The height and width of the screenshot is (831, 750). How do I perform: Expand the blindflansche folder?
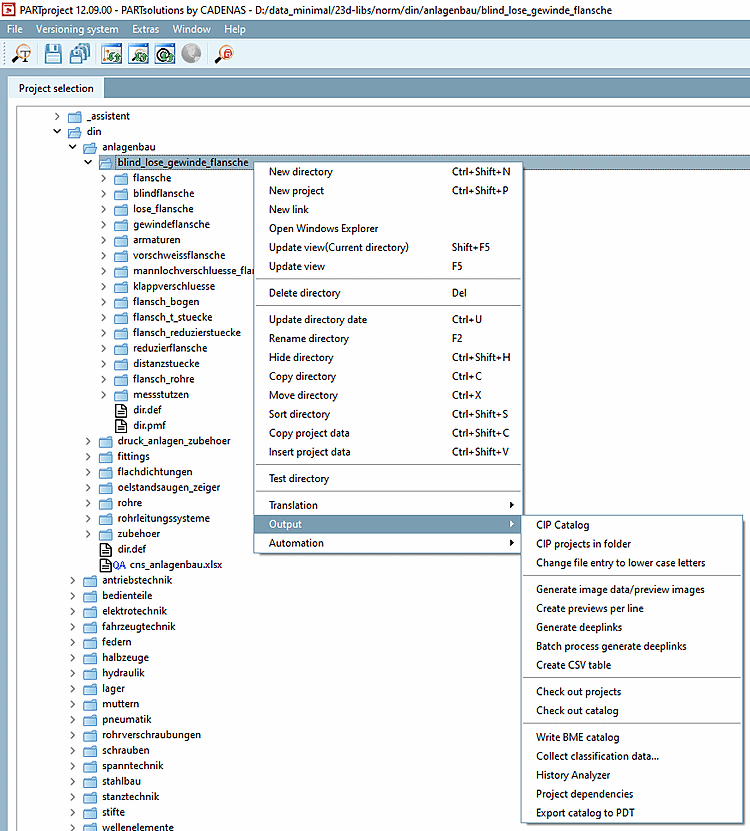pyautogui.click(x=103, y=193)
